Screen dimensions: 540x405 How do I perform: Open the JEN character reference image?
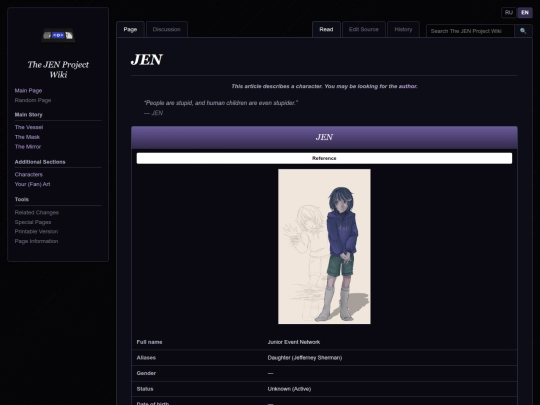(324, 246)
